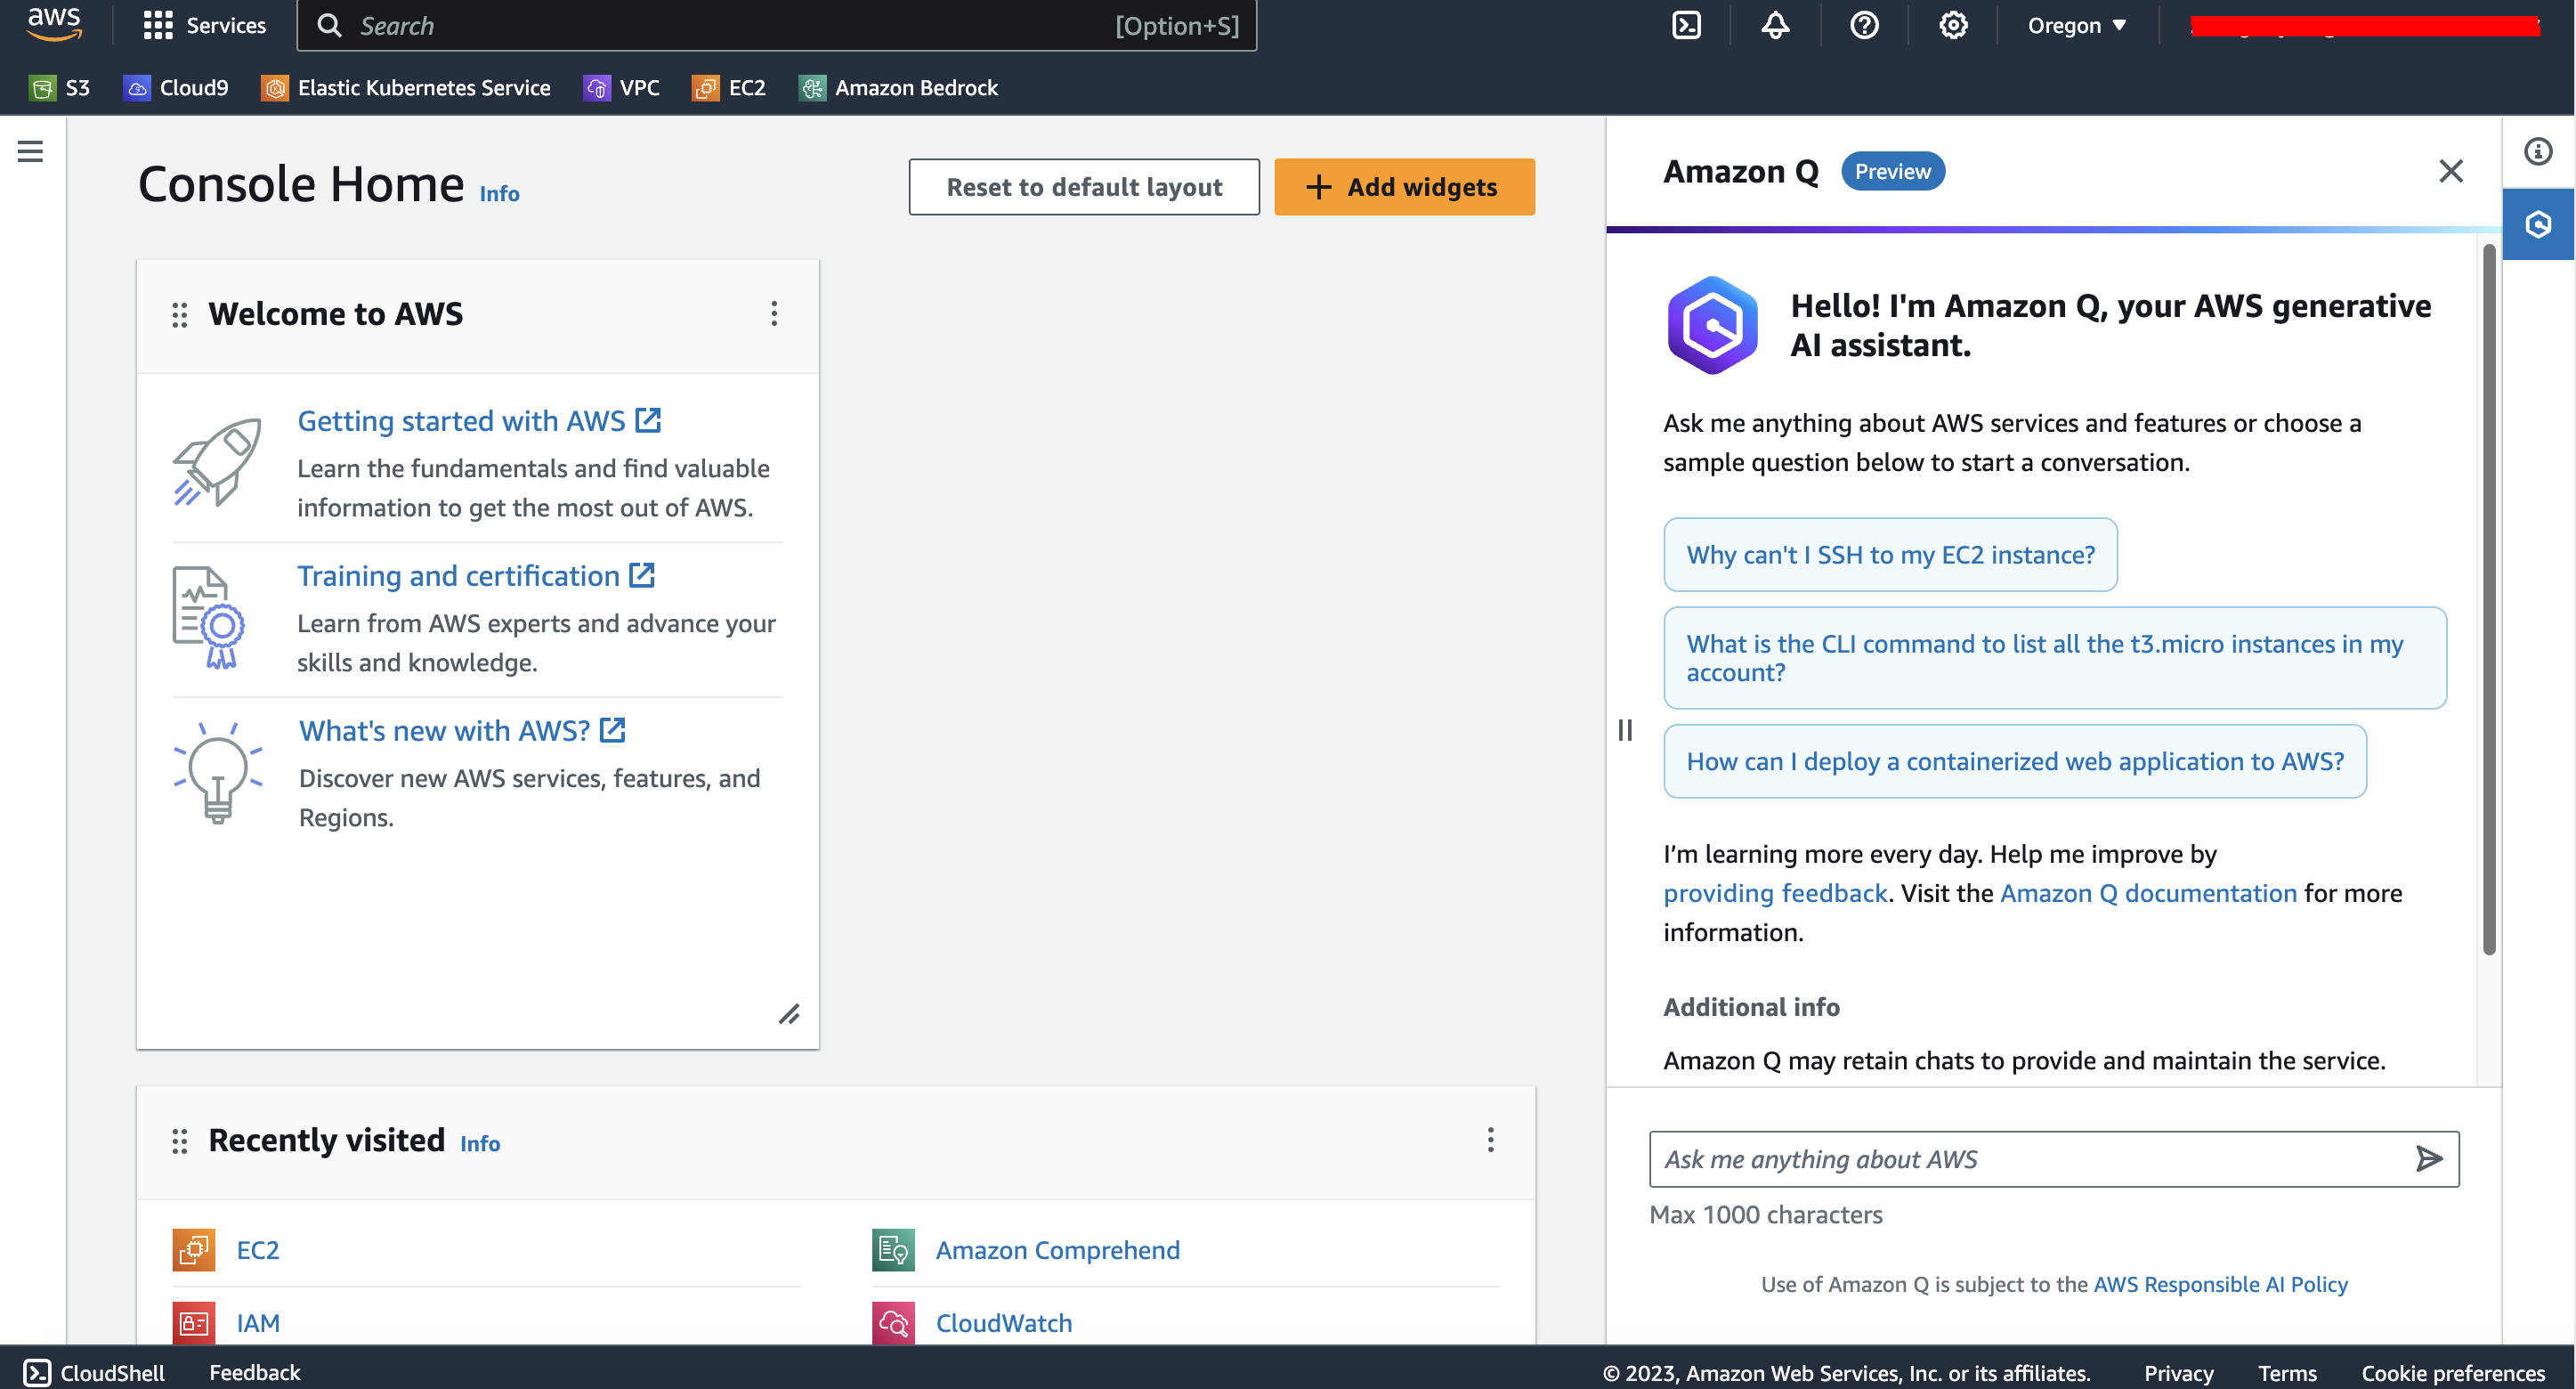
Task: Open Amazon Q documentation link
Action: [2148, 893]
